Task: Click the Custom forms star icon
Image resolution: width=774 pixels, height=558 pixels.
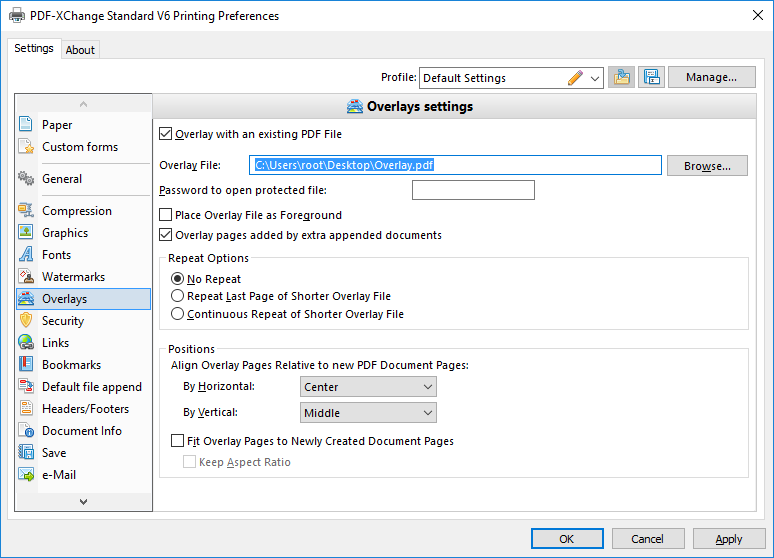Action: (x=26, y=146)
